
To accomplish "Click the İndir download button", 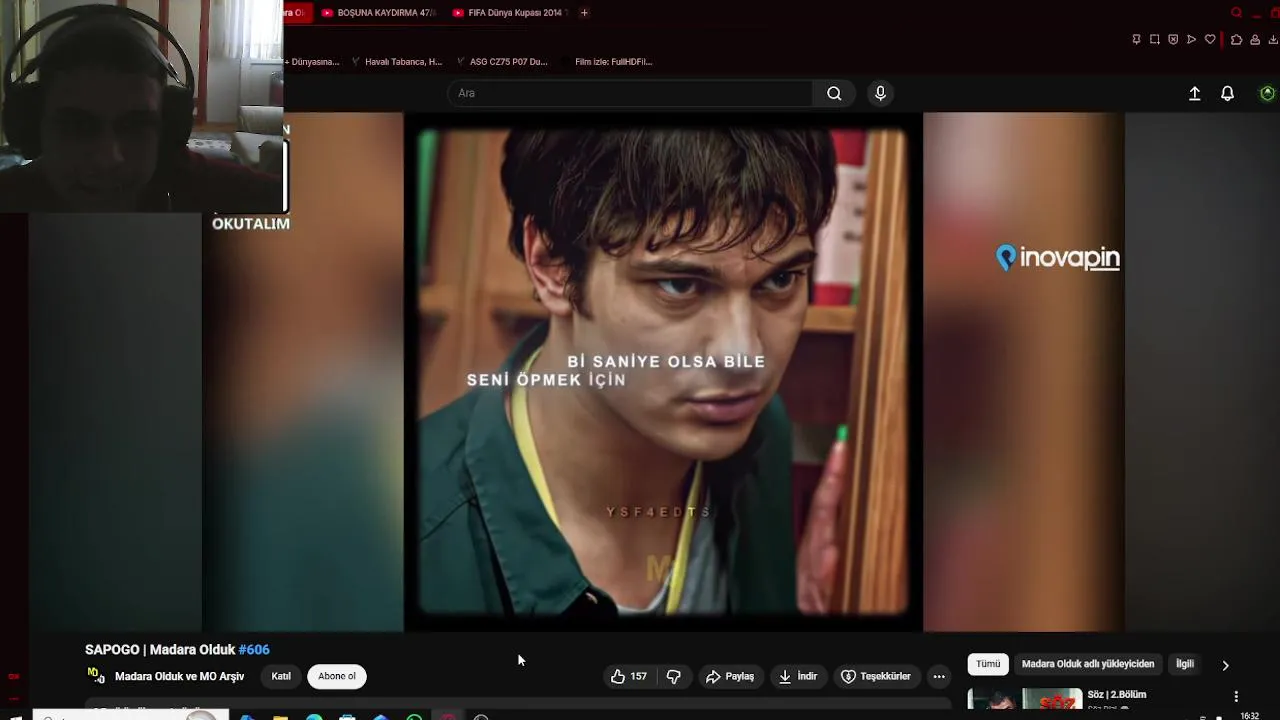I will (x=798, y=677).
